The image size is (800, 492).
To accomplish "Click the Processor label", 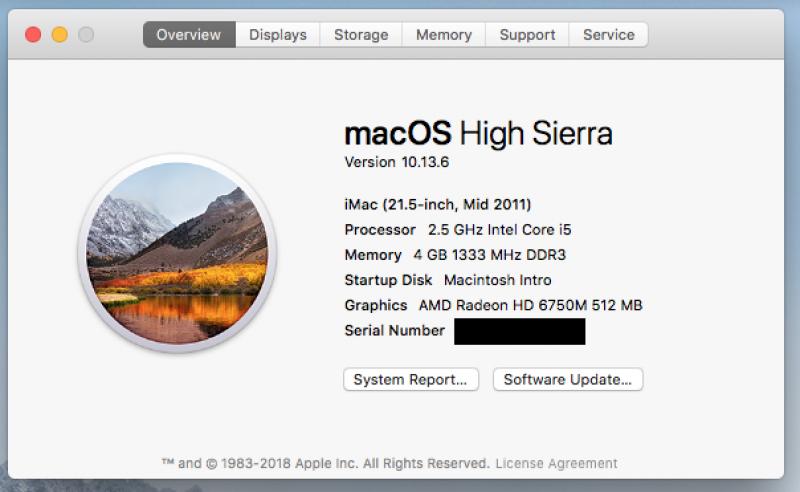I will coord(380,230).
